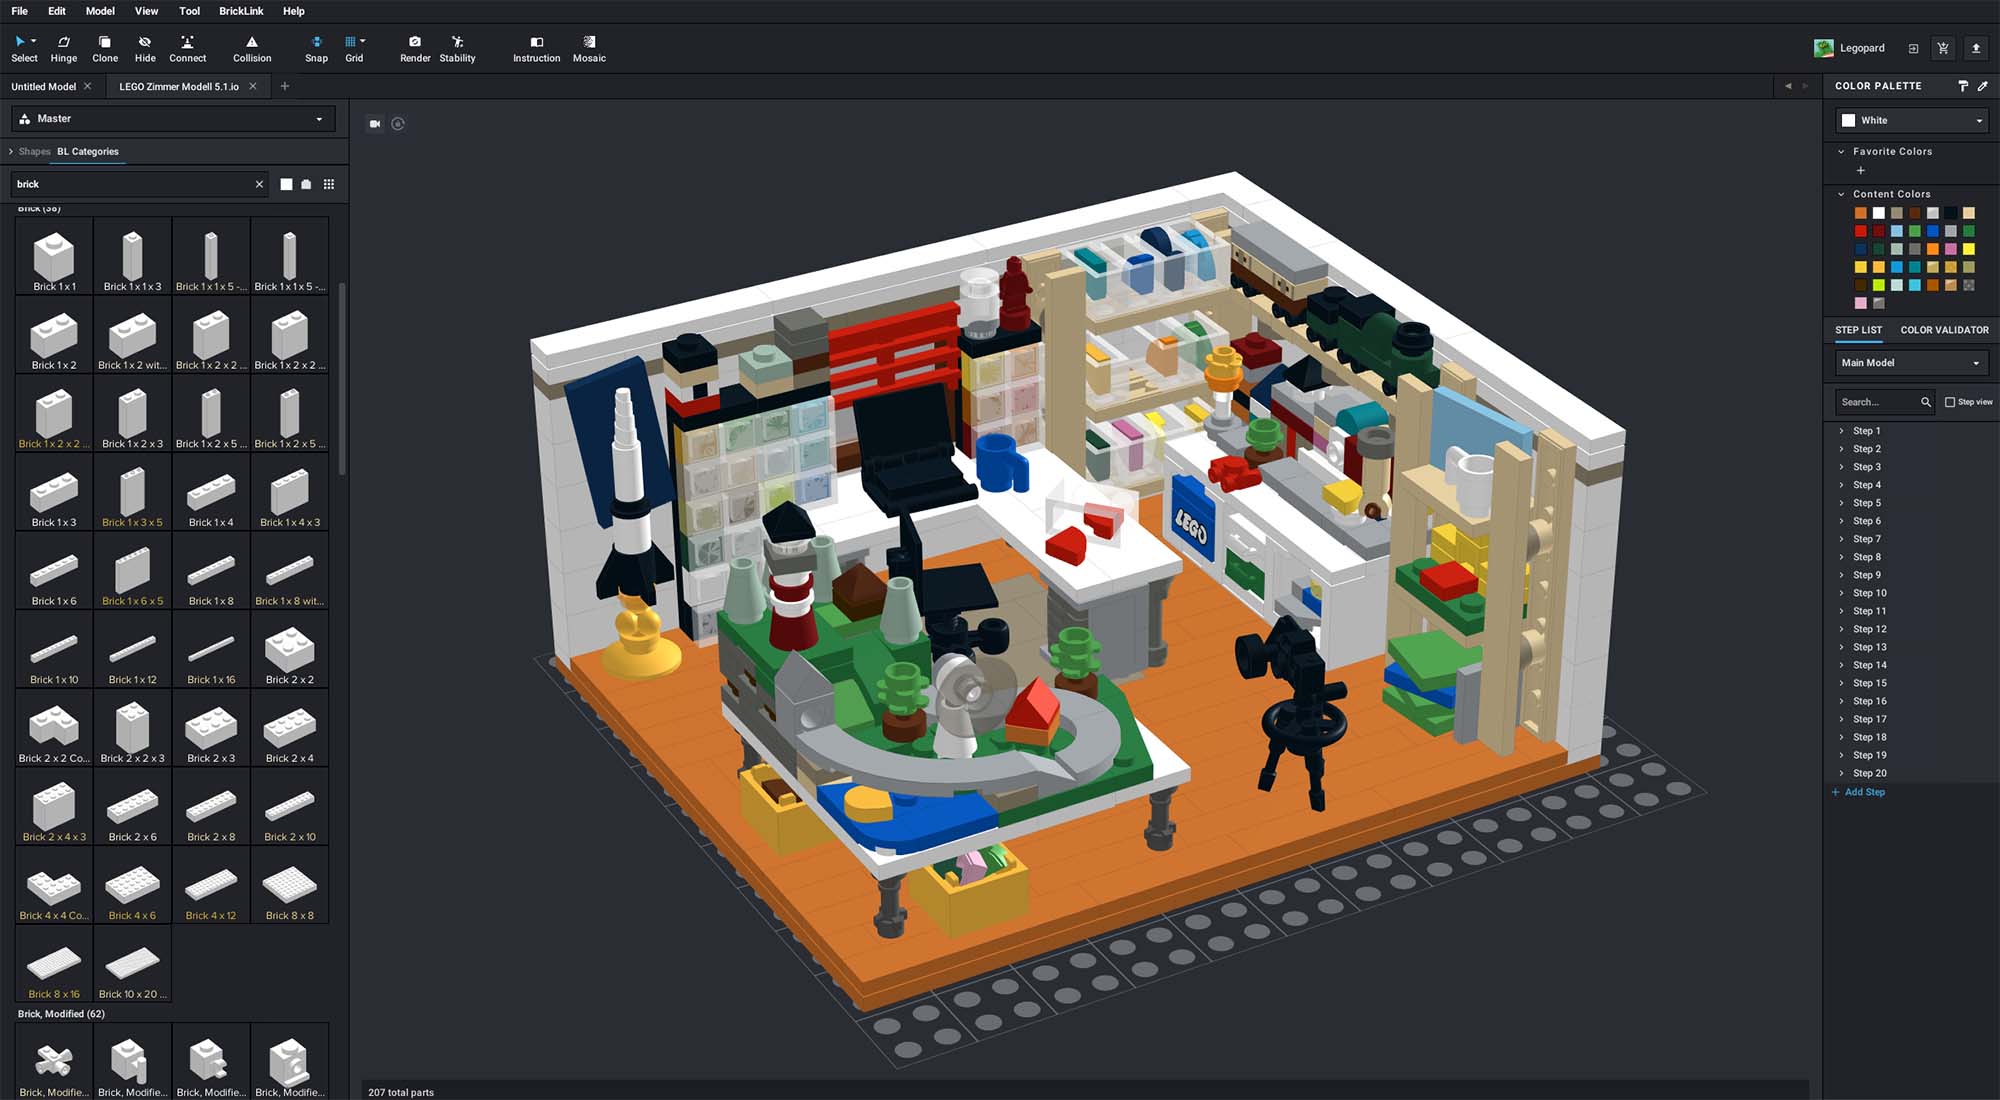Open the Master palette dropdown
2000x1100 pixels.
pos(174,119)
